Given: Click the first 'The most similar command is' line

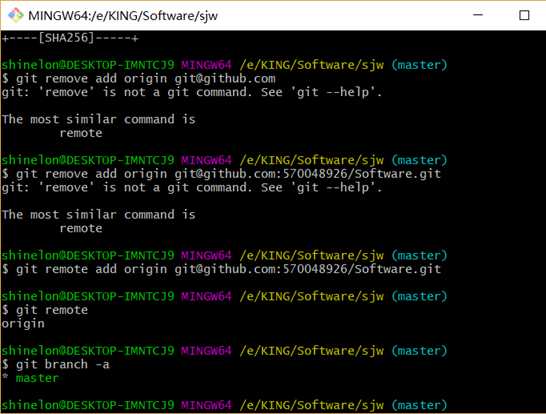Looking at the screenshot, I should pos(99,119).
